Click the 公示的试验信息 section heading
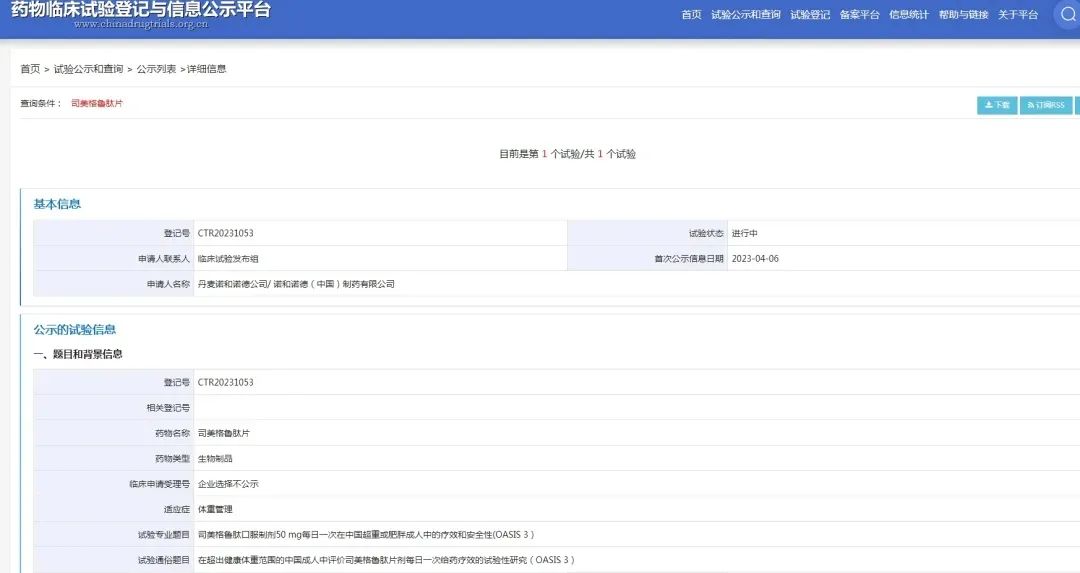Image resolution: width=1080 pixels, height=573 pixels. (x=75, y=329)
